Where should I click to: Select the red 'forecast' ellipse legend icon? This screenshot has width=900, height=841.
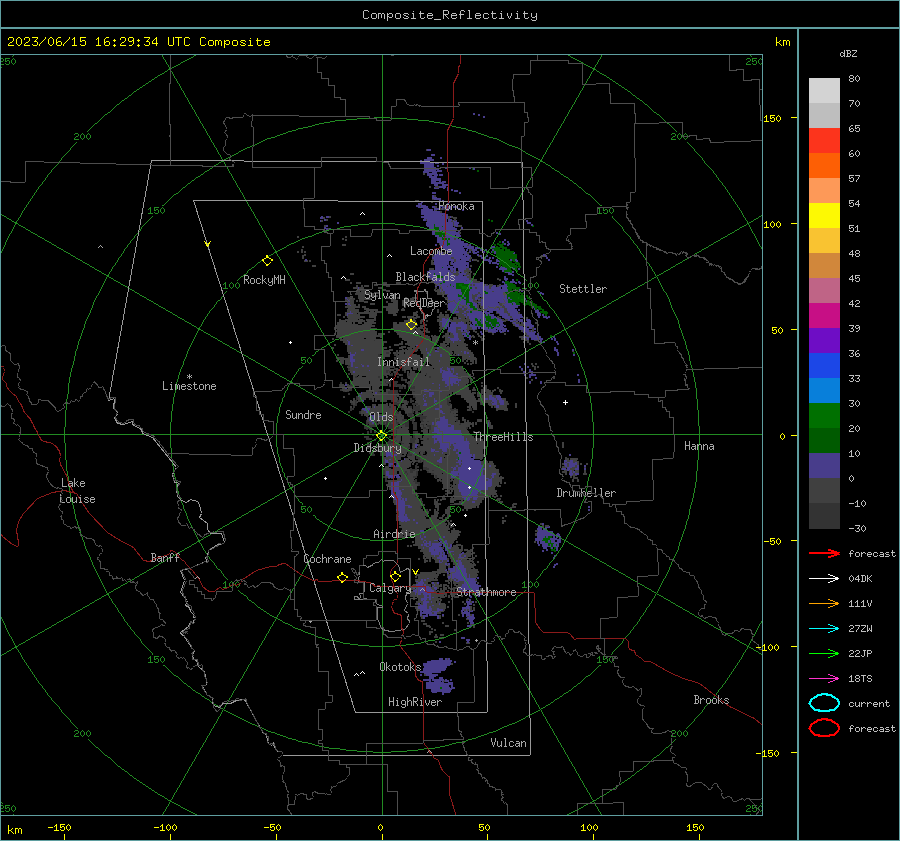click(x=824, y=728)
